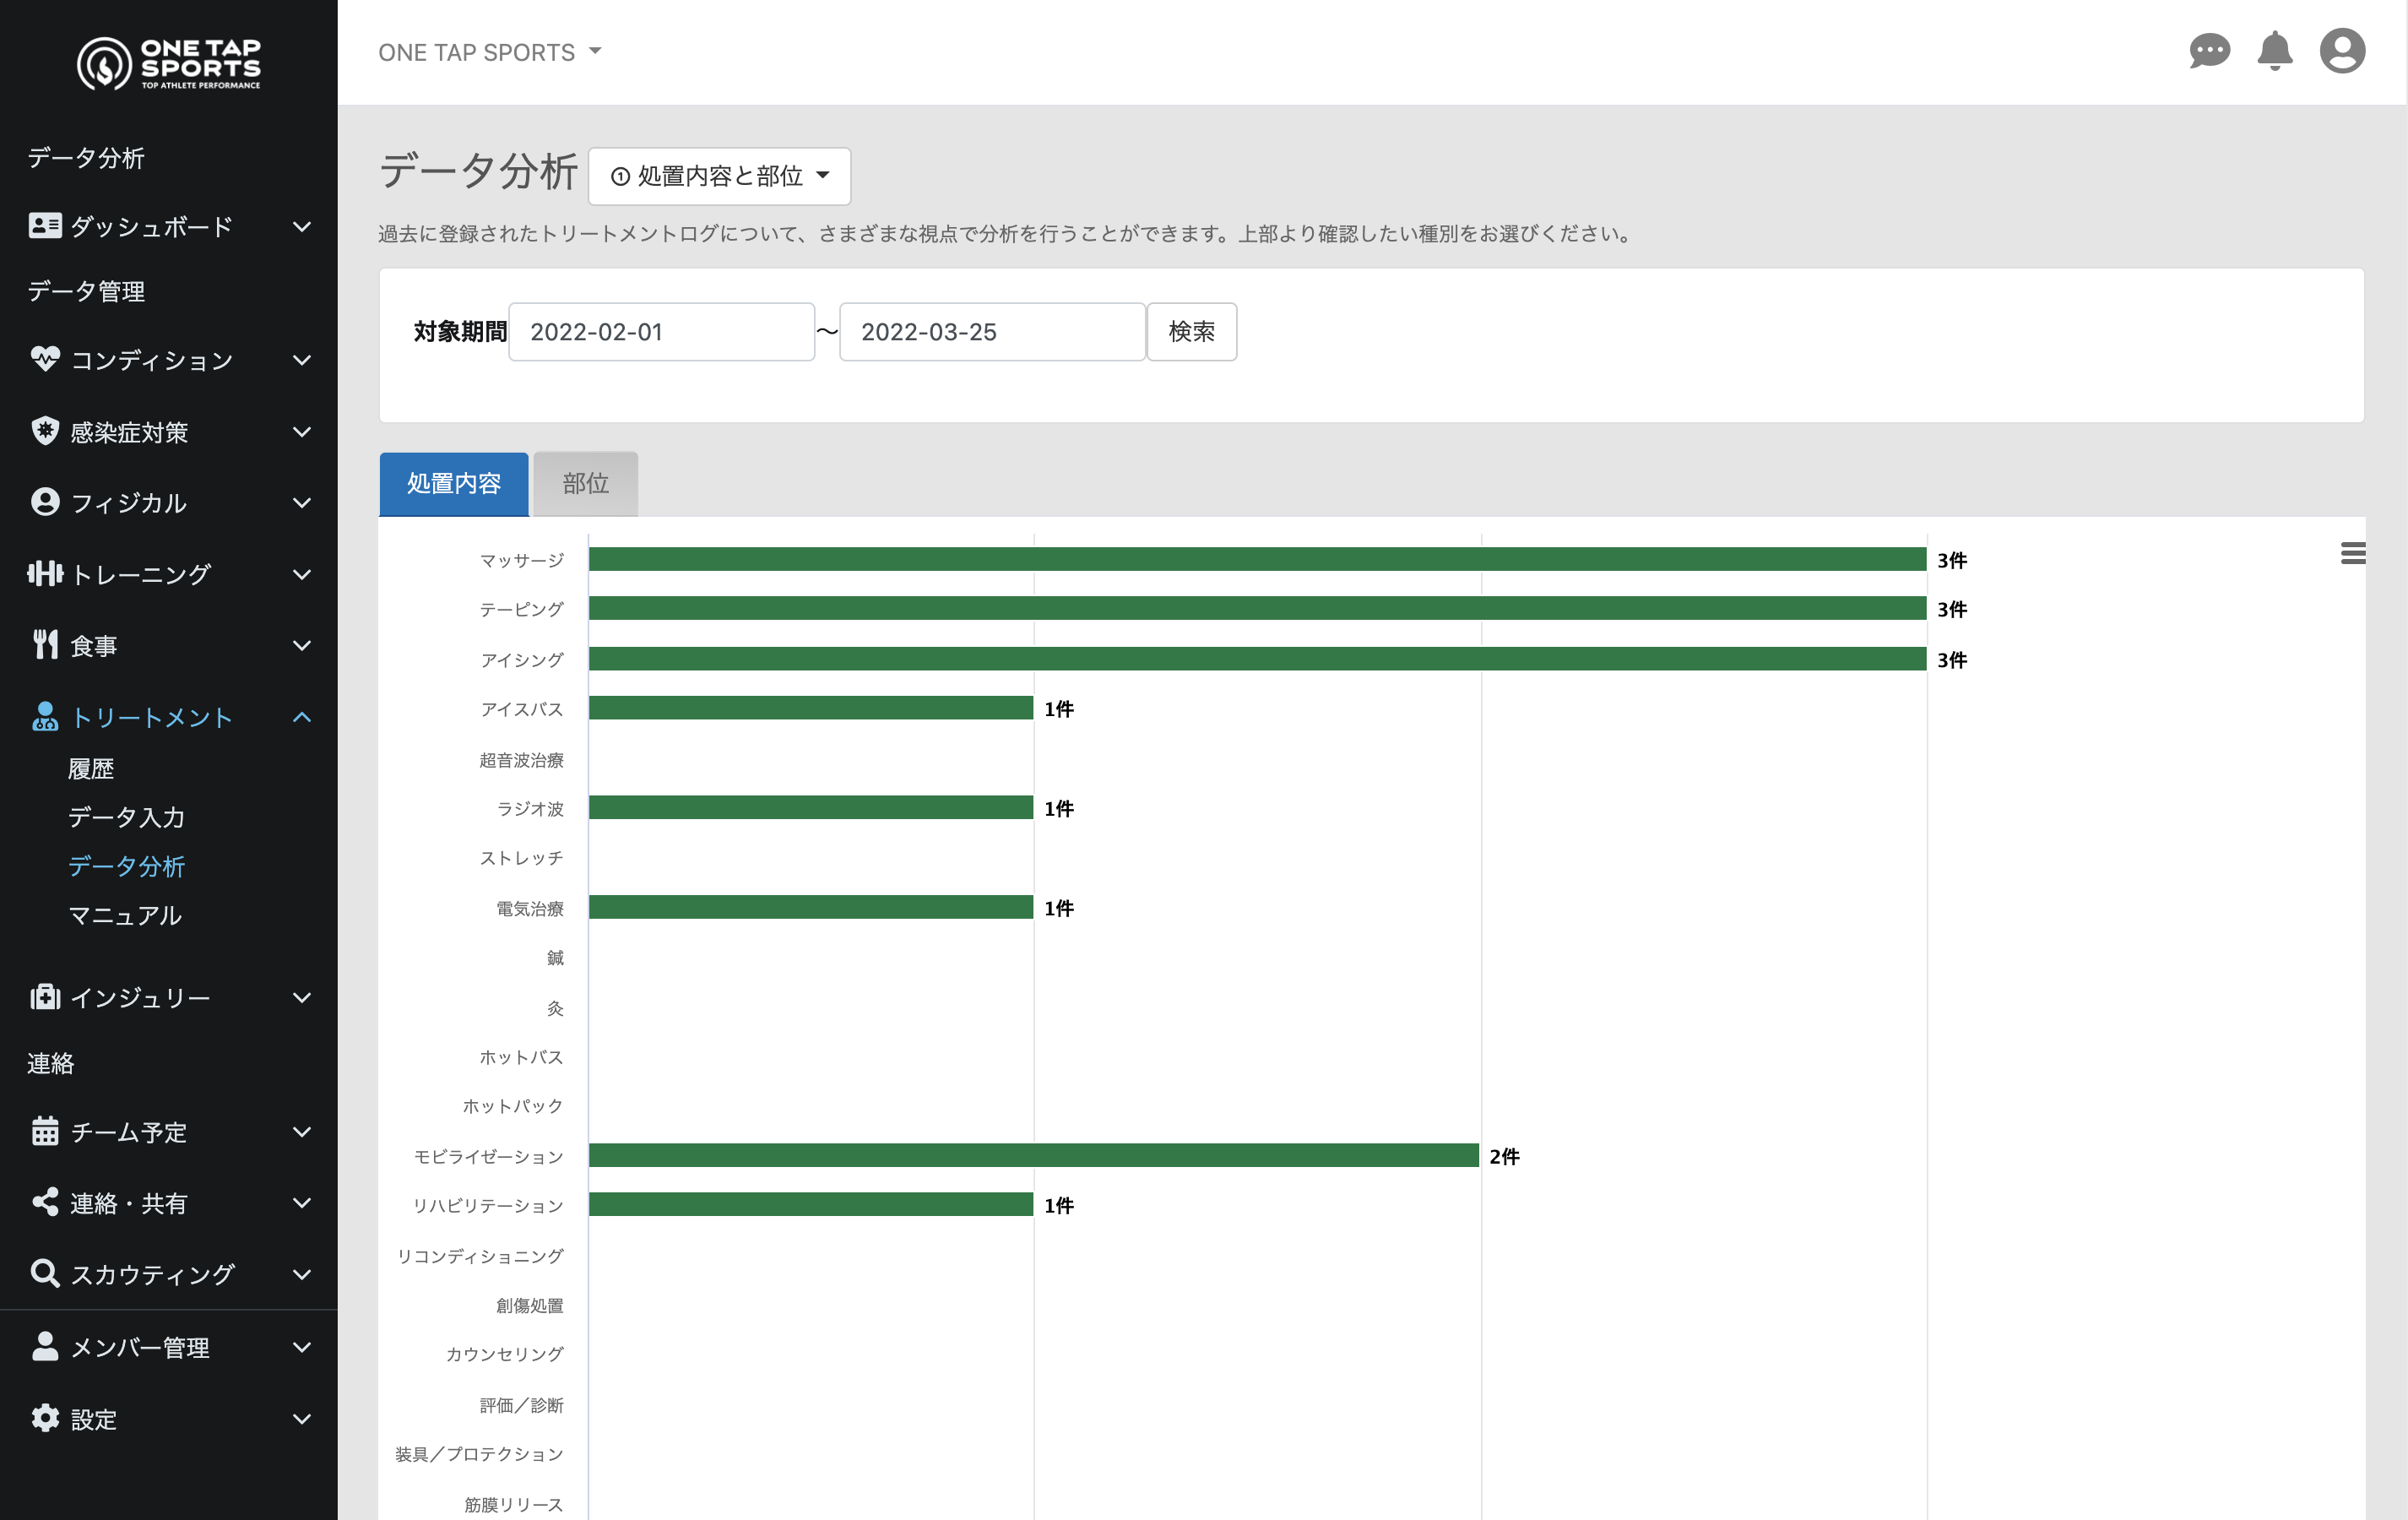Click the インジュリー medical kit icon

point(45,997)
